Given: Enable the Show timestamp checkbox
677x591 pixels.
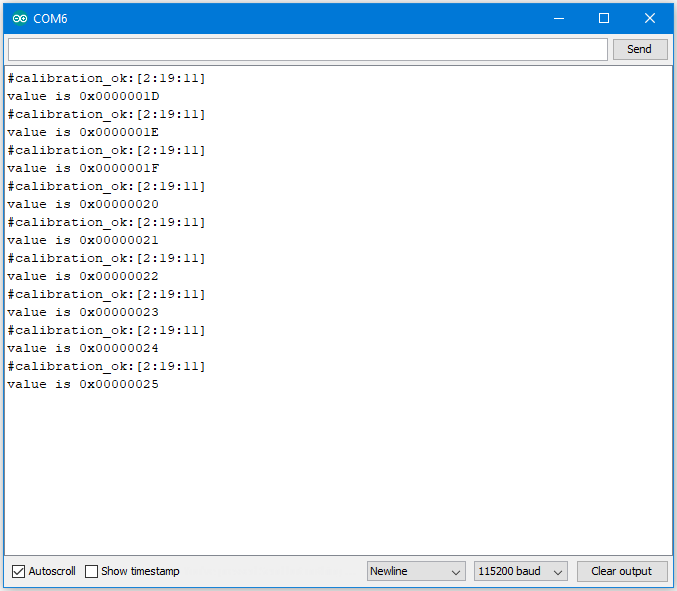Looking at the screenshot, I should [92, 571].
